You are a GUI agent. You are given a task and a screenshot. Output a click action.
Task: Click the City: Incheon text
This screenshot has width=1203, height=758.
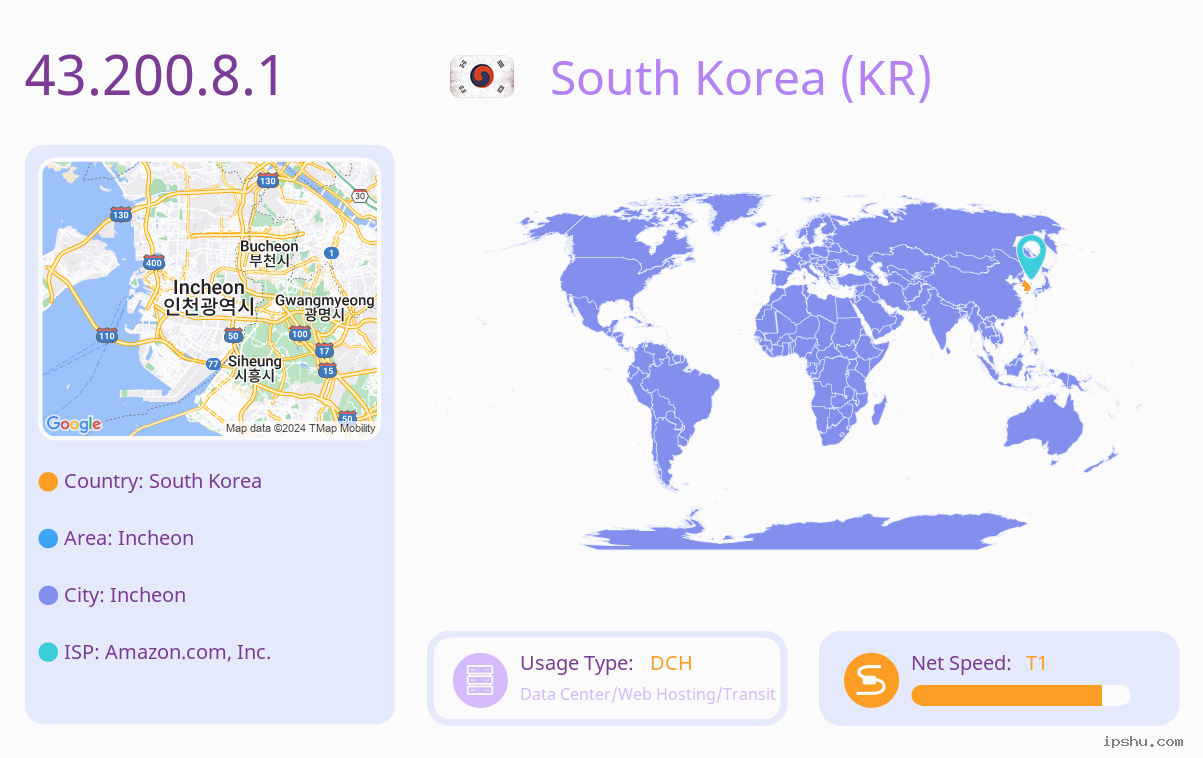[125, 595]
